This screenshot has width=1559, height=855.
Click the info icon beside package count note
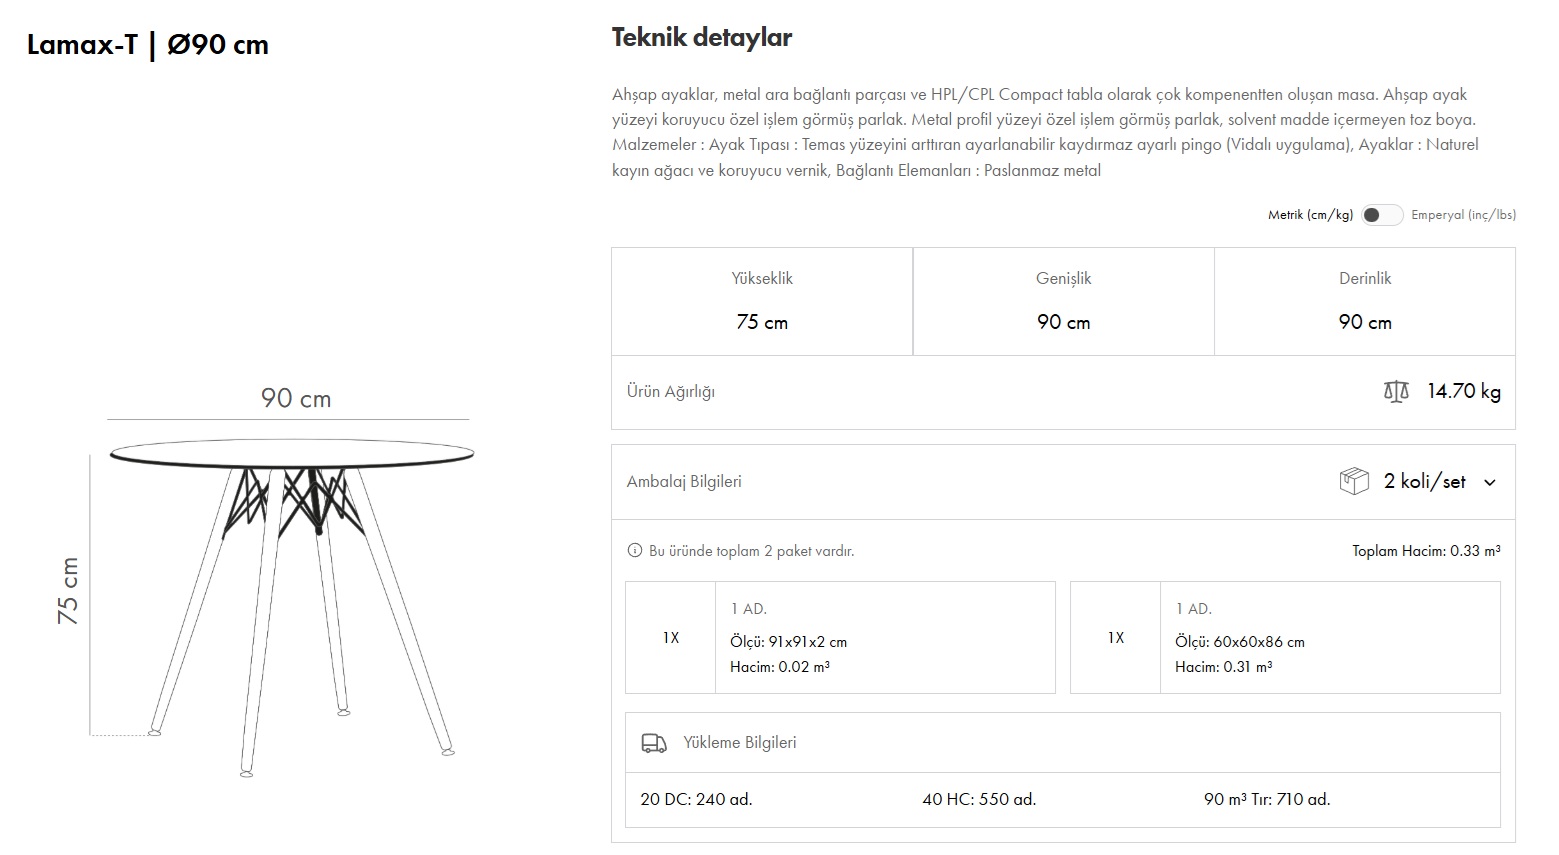click(x=634, y=551)
